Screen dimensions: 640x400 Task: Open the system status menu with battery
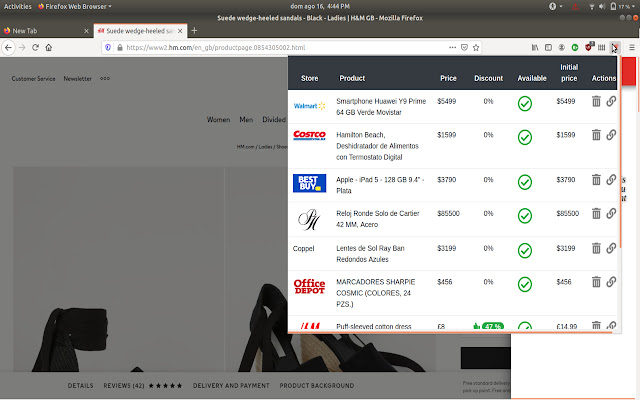(623, 6)
